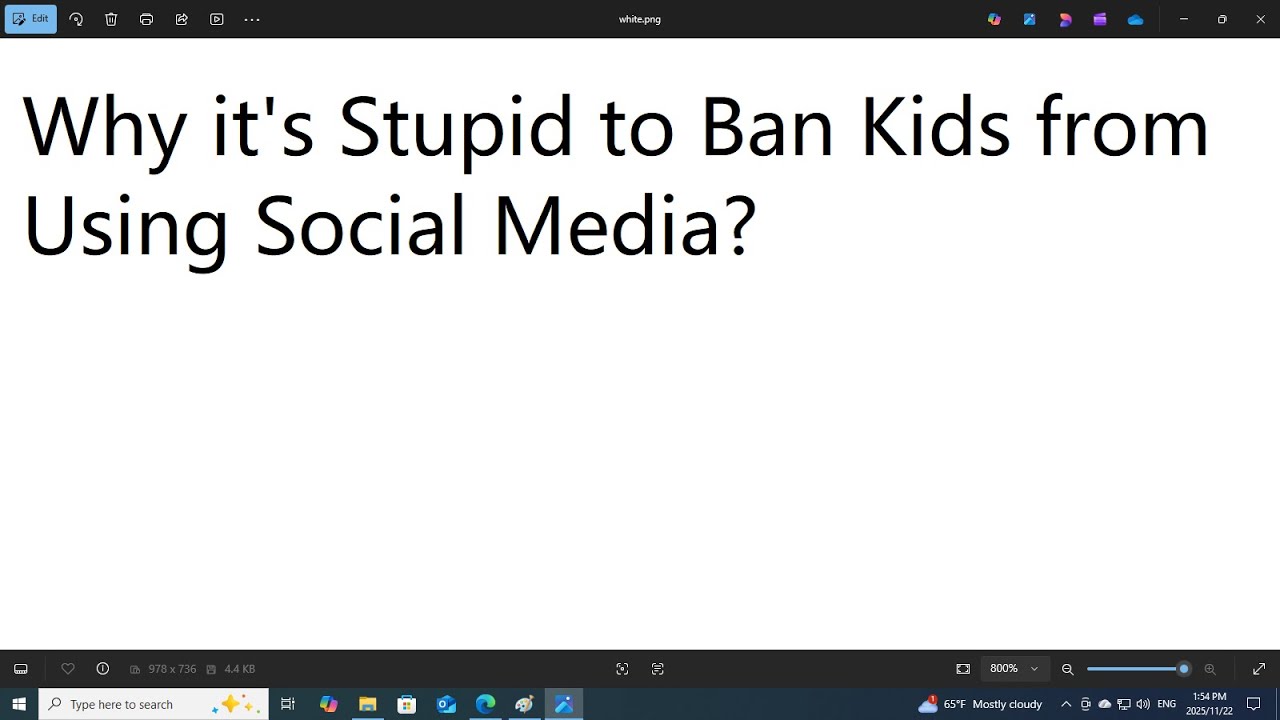Image resolution: width=1280 pixels, height=720 pixels.
Task: Open the OneDrive cloud icon in title bar
Action: pos(1135,19)
